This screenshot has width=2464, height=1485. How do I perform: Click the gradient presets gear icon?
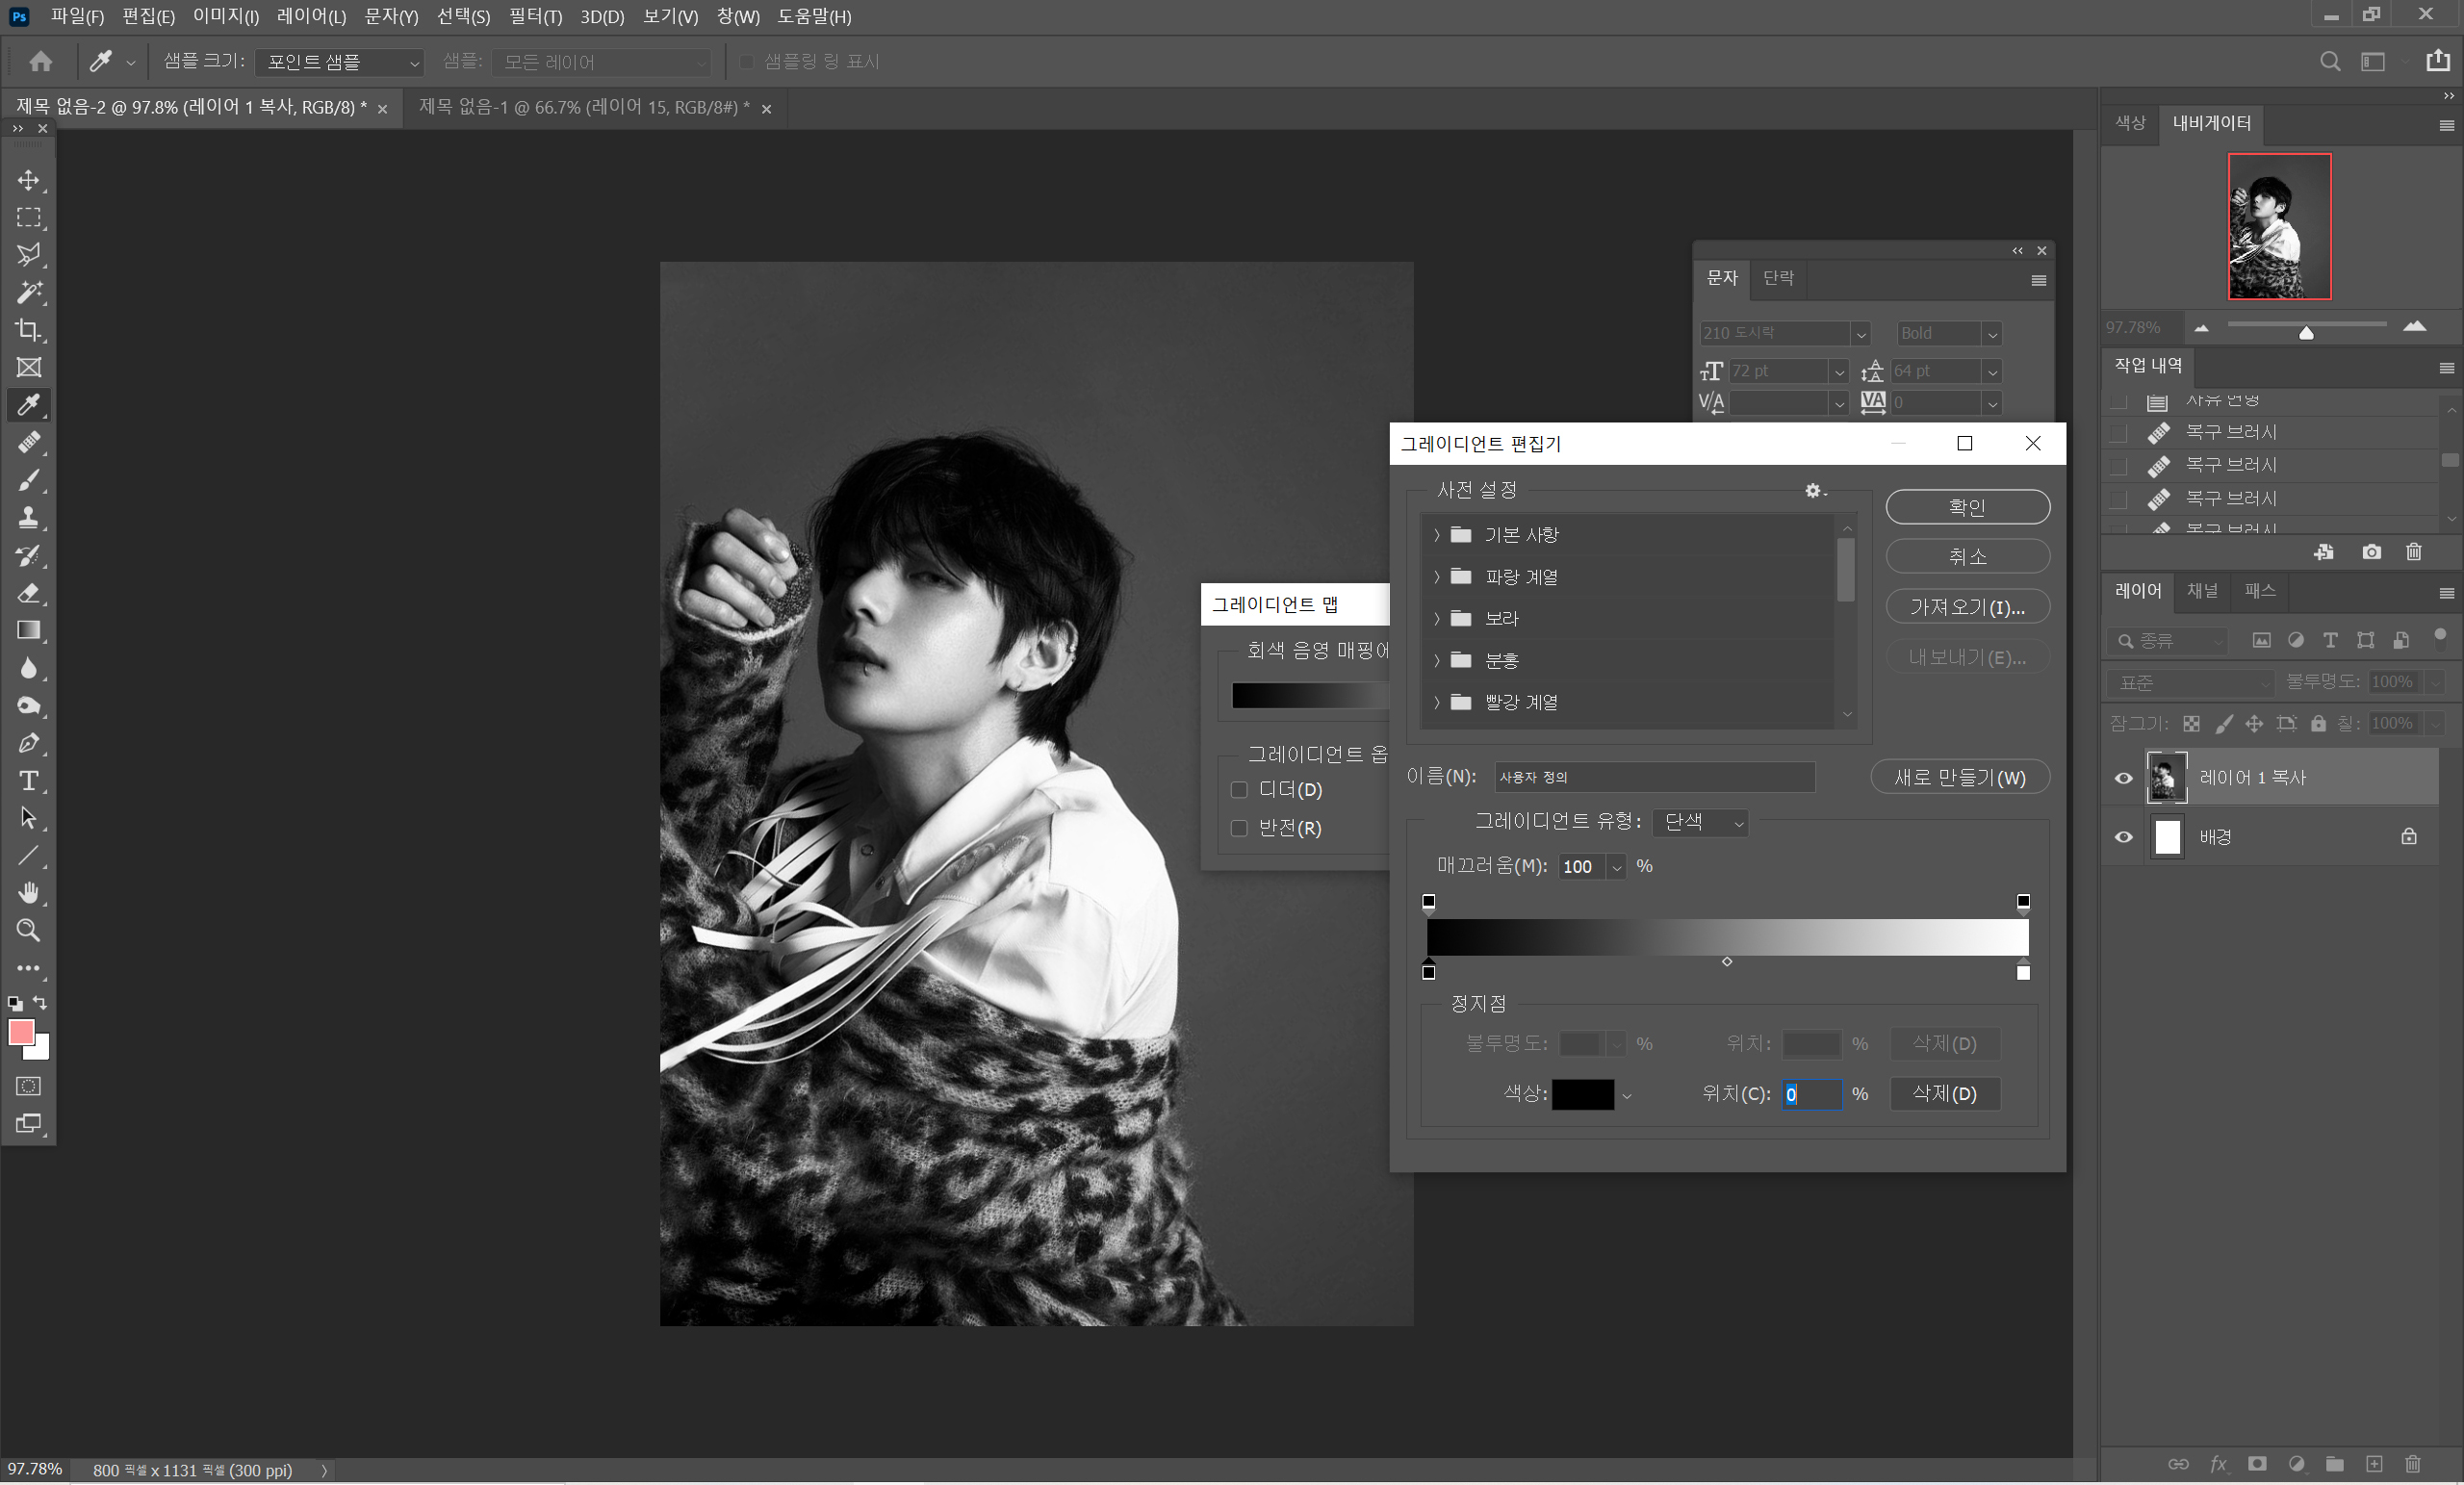click(x=1814, y=491)
